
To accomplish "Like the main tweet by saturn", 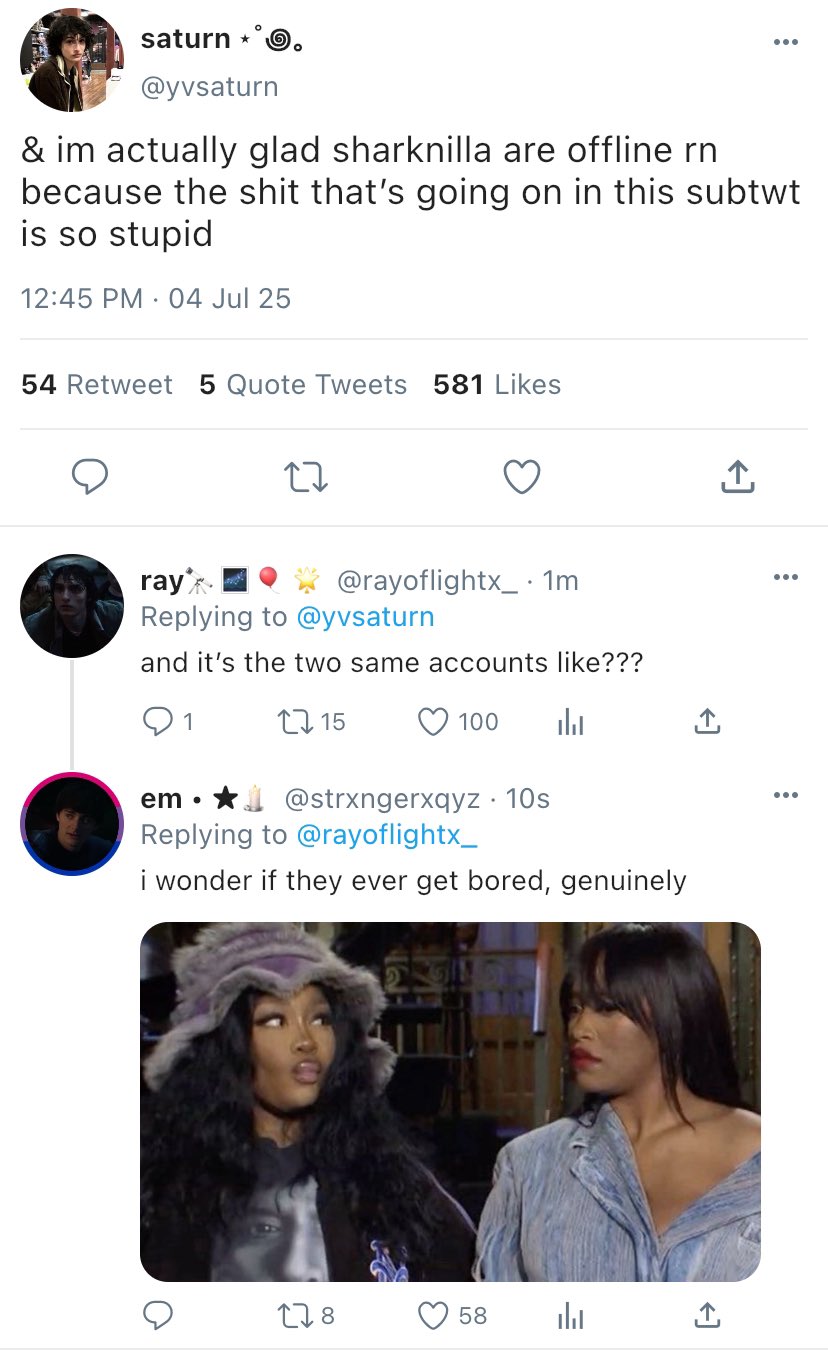I will point(521,478).
